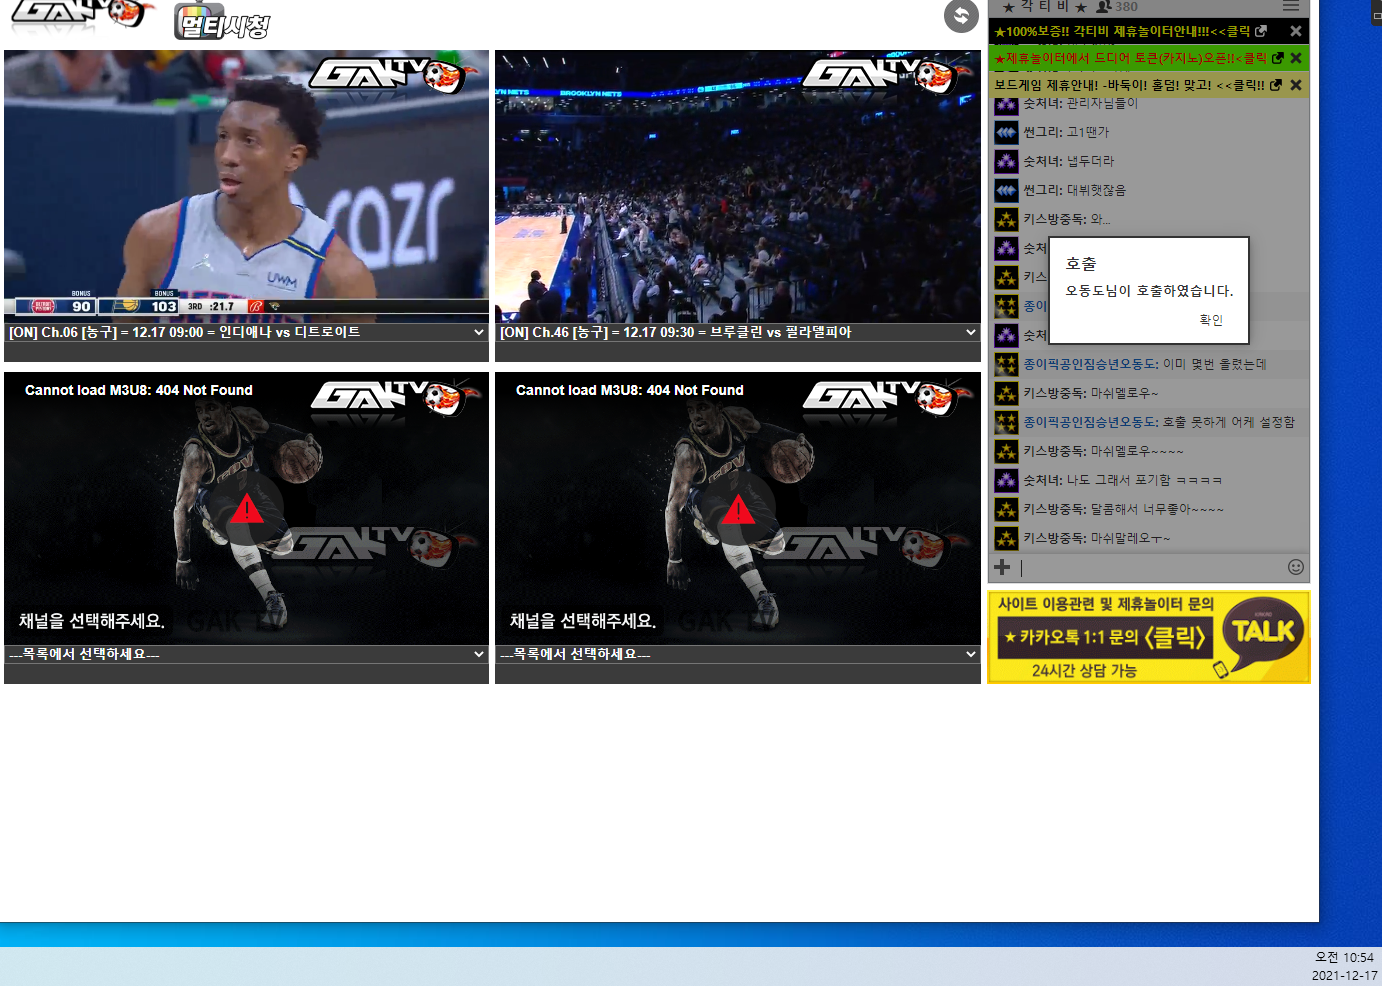This screenshot has height=986, width=1382.
Task: Click the warning icon in bottom-right player
Action: click(x=738, y=509)
